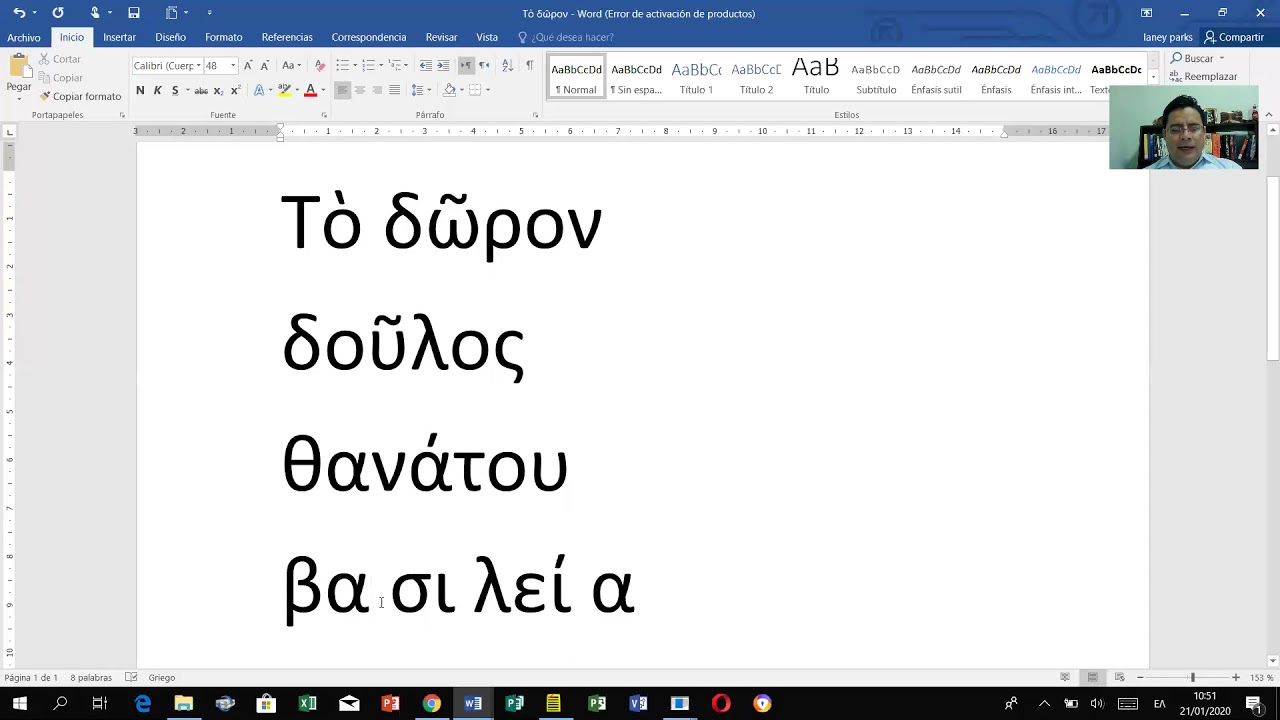Switch to the Insertar tab
Screen dimensions: 1280x720
119,37
